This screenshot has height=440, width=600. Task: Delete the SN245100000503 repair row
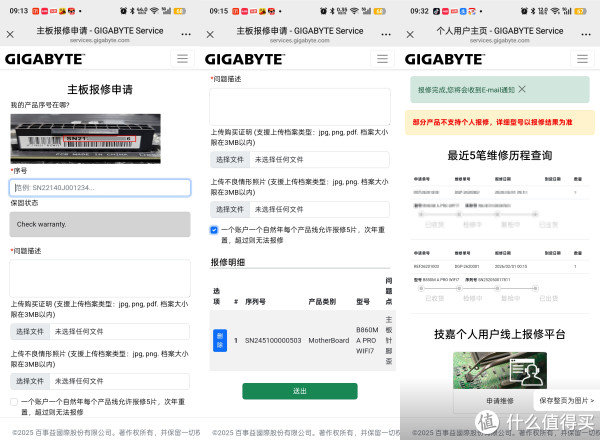[x=220, y=340]
